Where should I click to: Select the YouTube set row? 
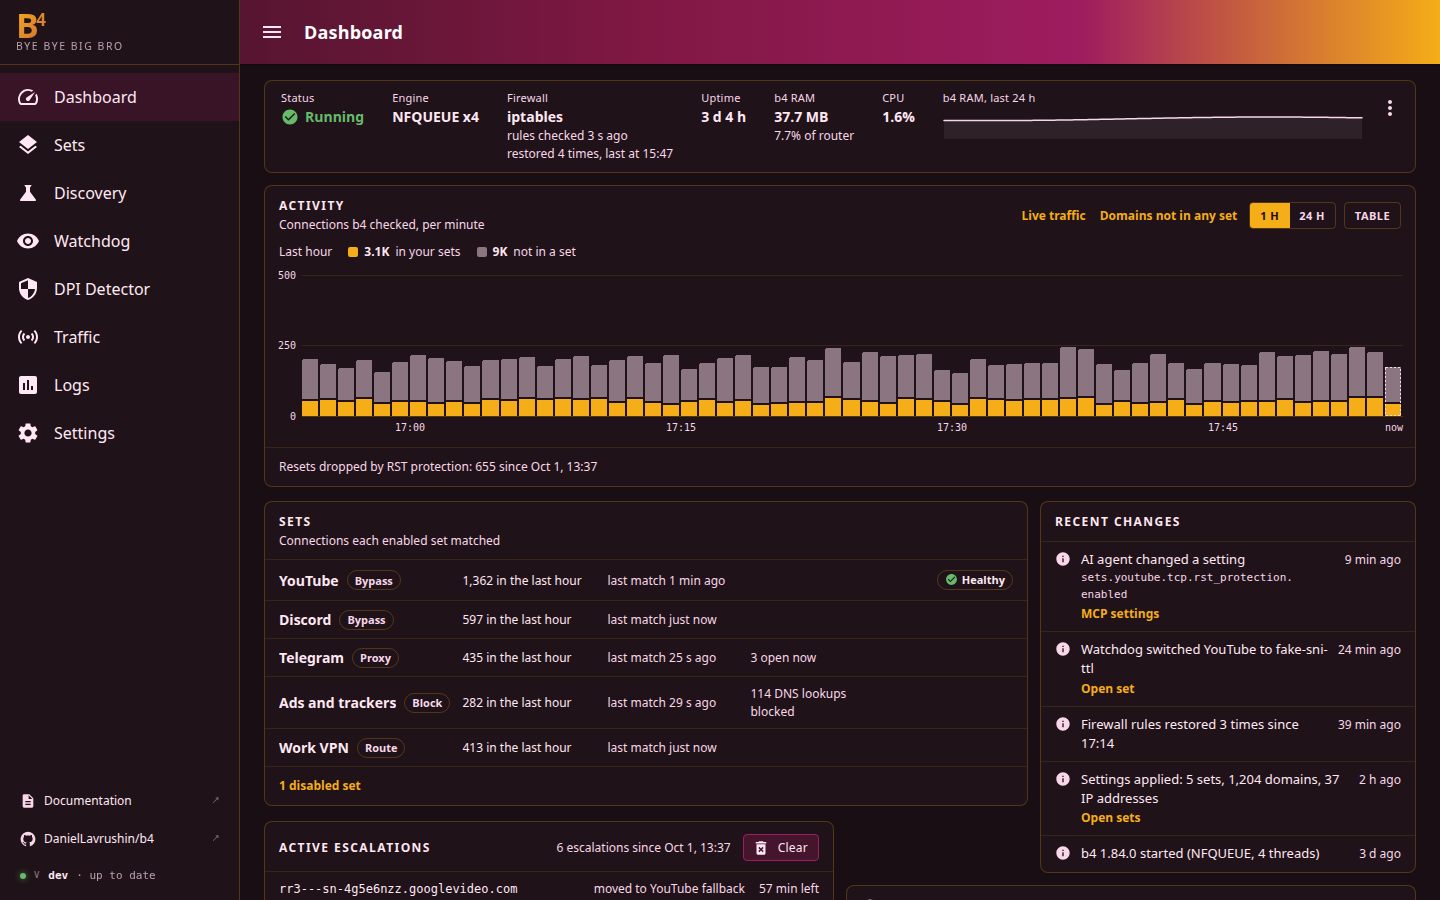click(x=646, y=580)
